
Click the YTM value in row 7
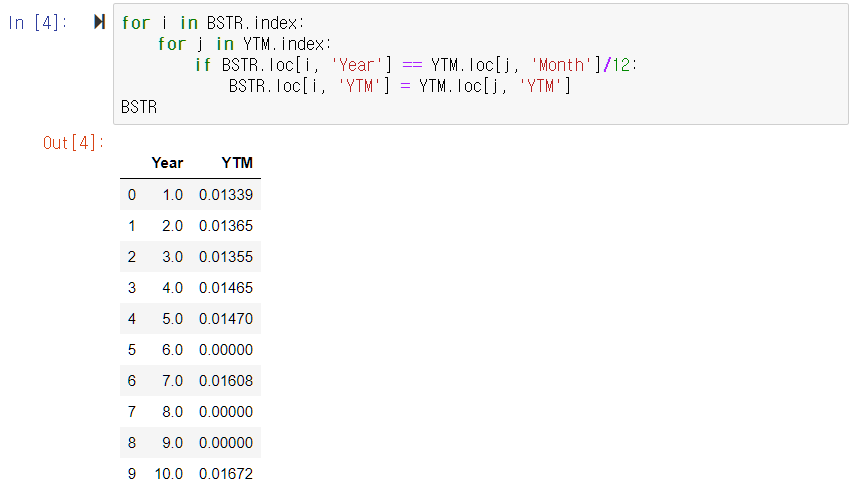226,412
